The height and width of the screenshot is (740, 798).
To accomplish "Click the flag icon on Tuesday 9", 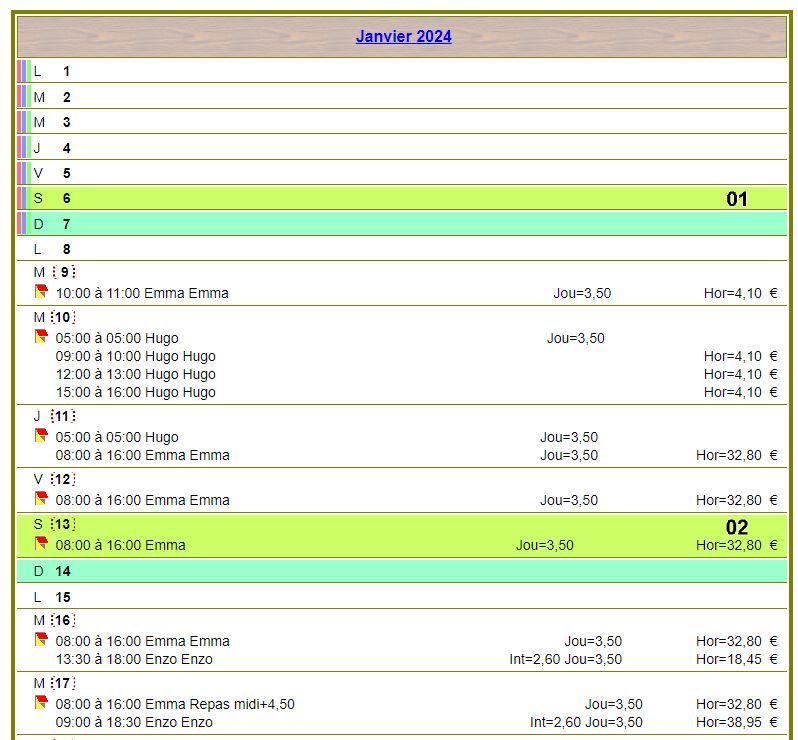I will 41,292.
